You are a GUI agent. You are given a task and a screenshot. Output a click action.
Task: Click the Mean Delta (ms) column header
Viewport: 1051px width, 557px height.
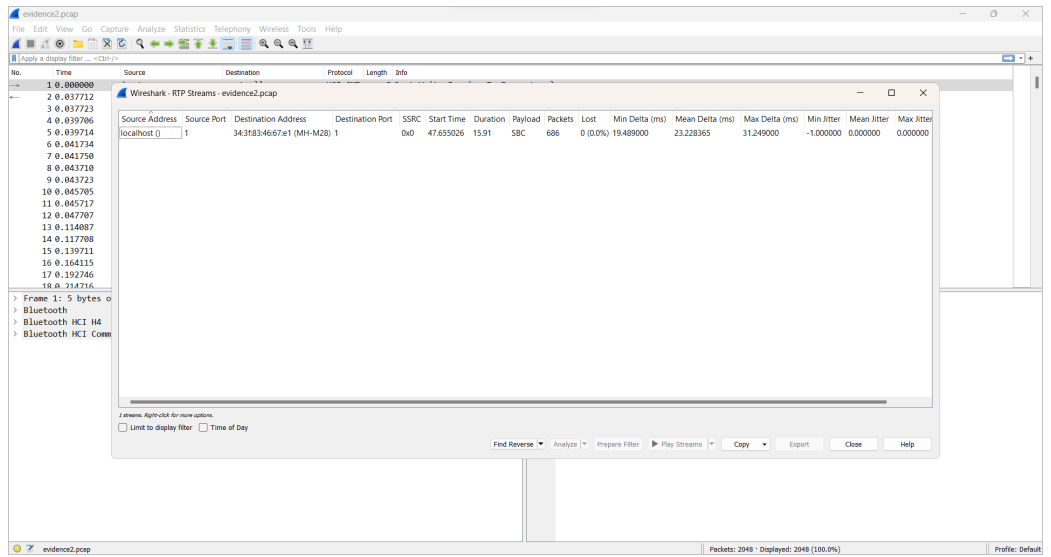pyautogui.click(x=705, y=119)
